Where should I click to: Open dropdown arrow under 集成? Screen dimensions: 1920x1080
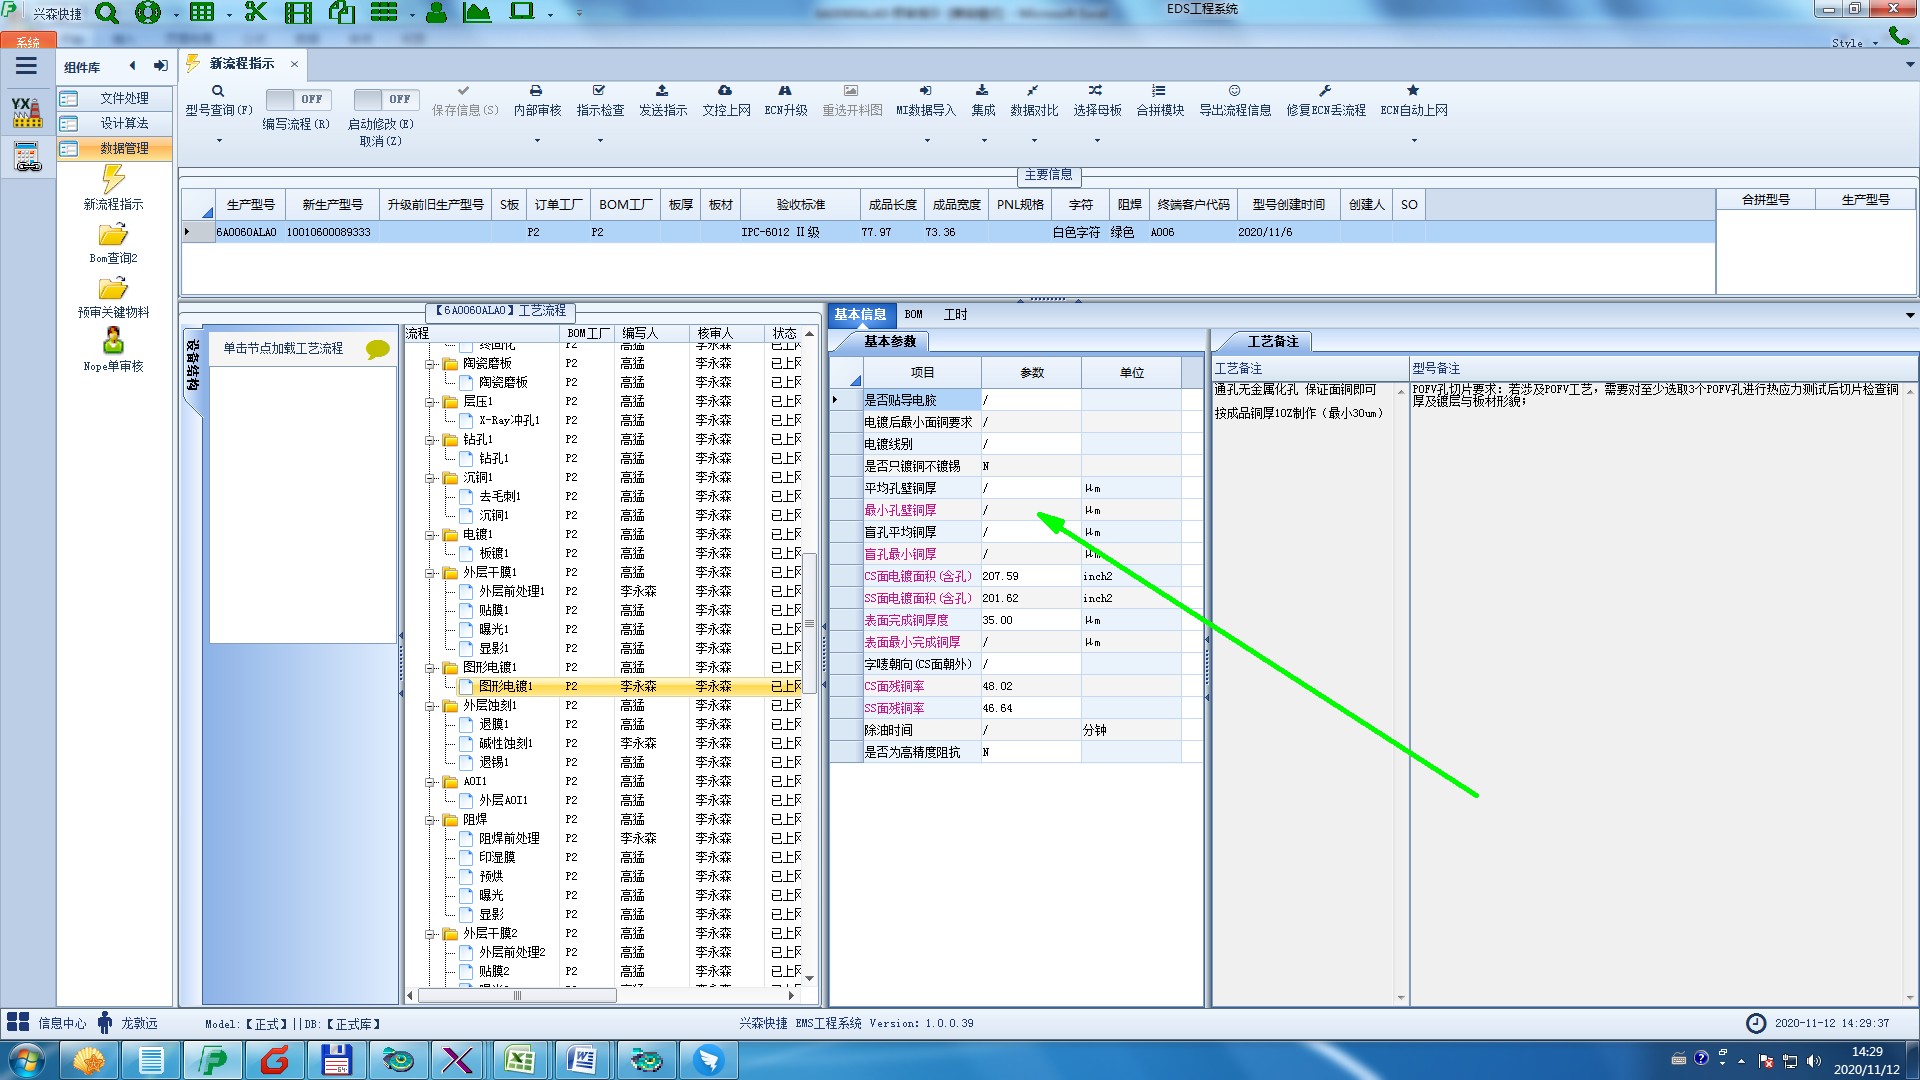[983, 141]
